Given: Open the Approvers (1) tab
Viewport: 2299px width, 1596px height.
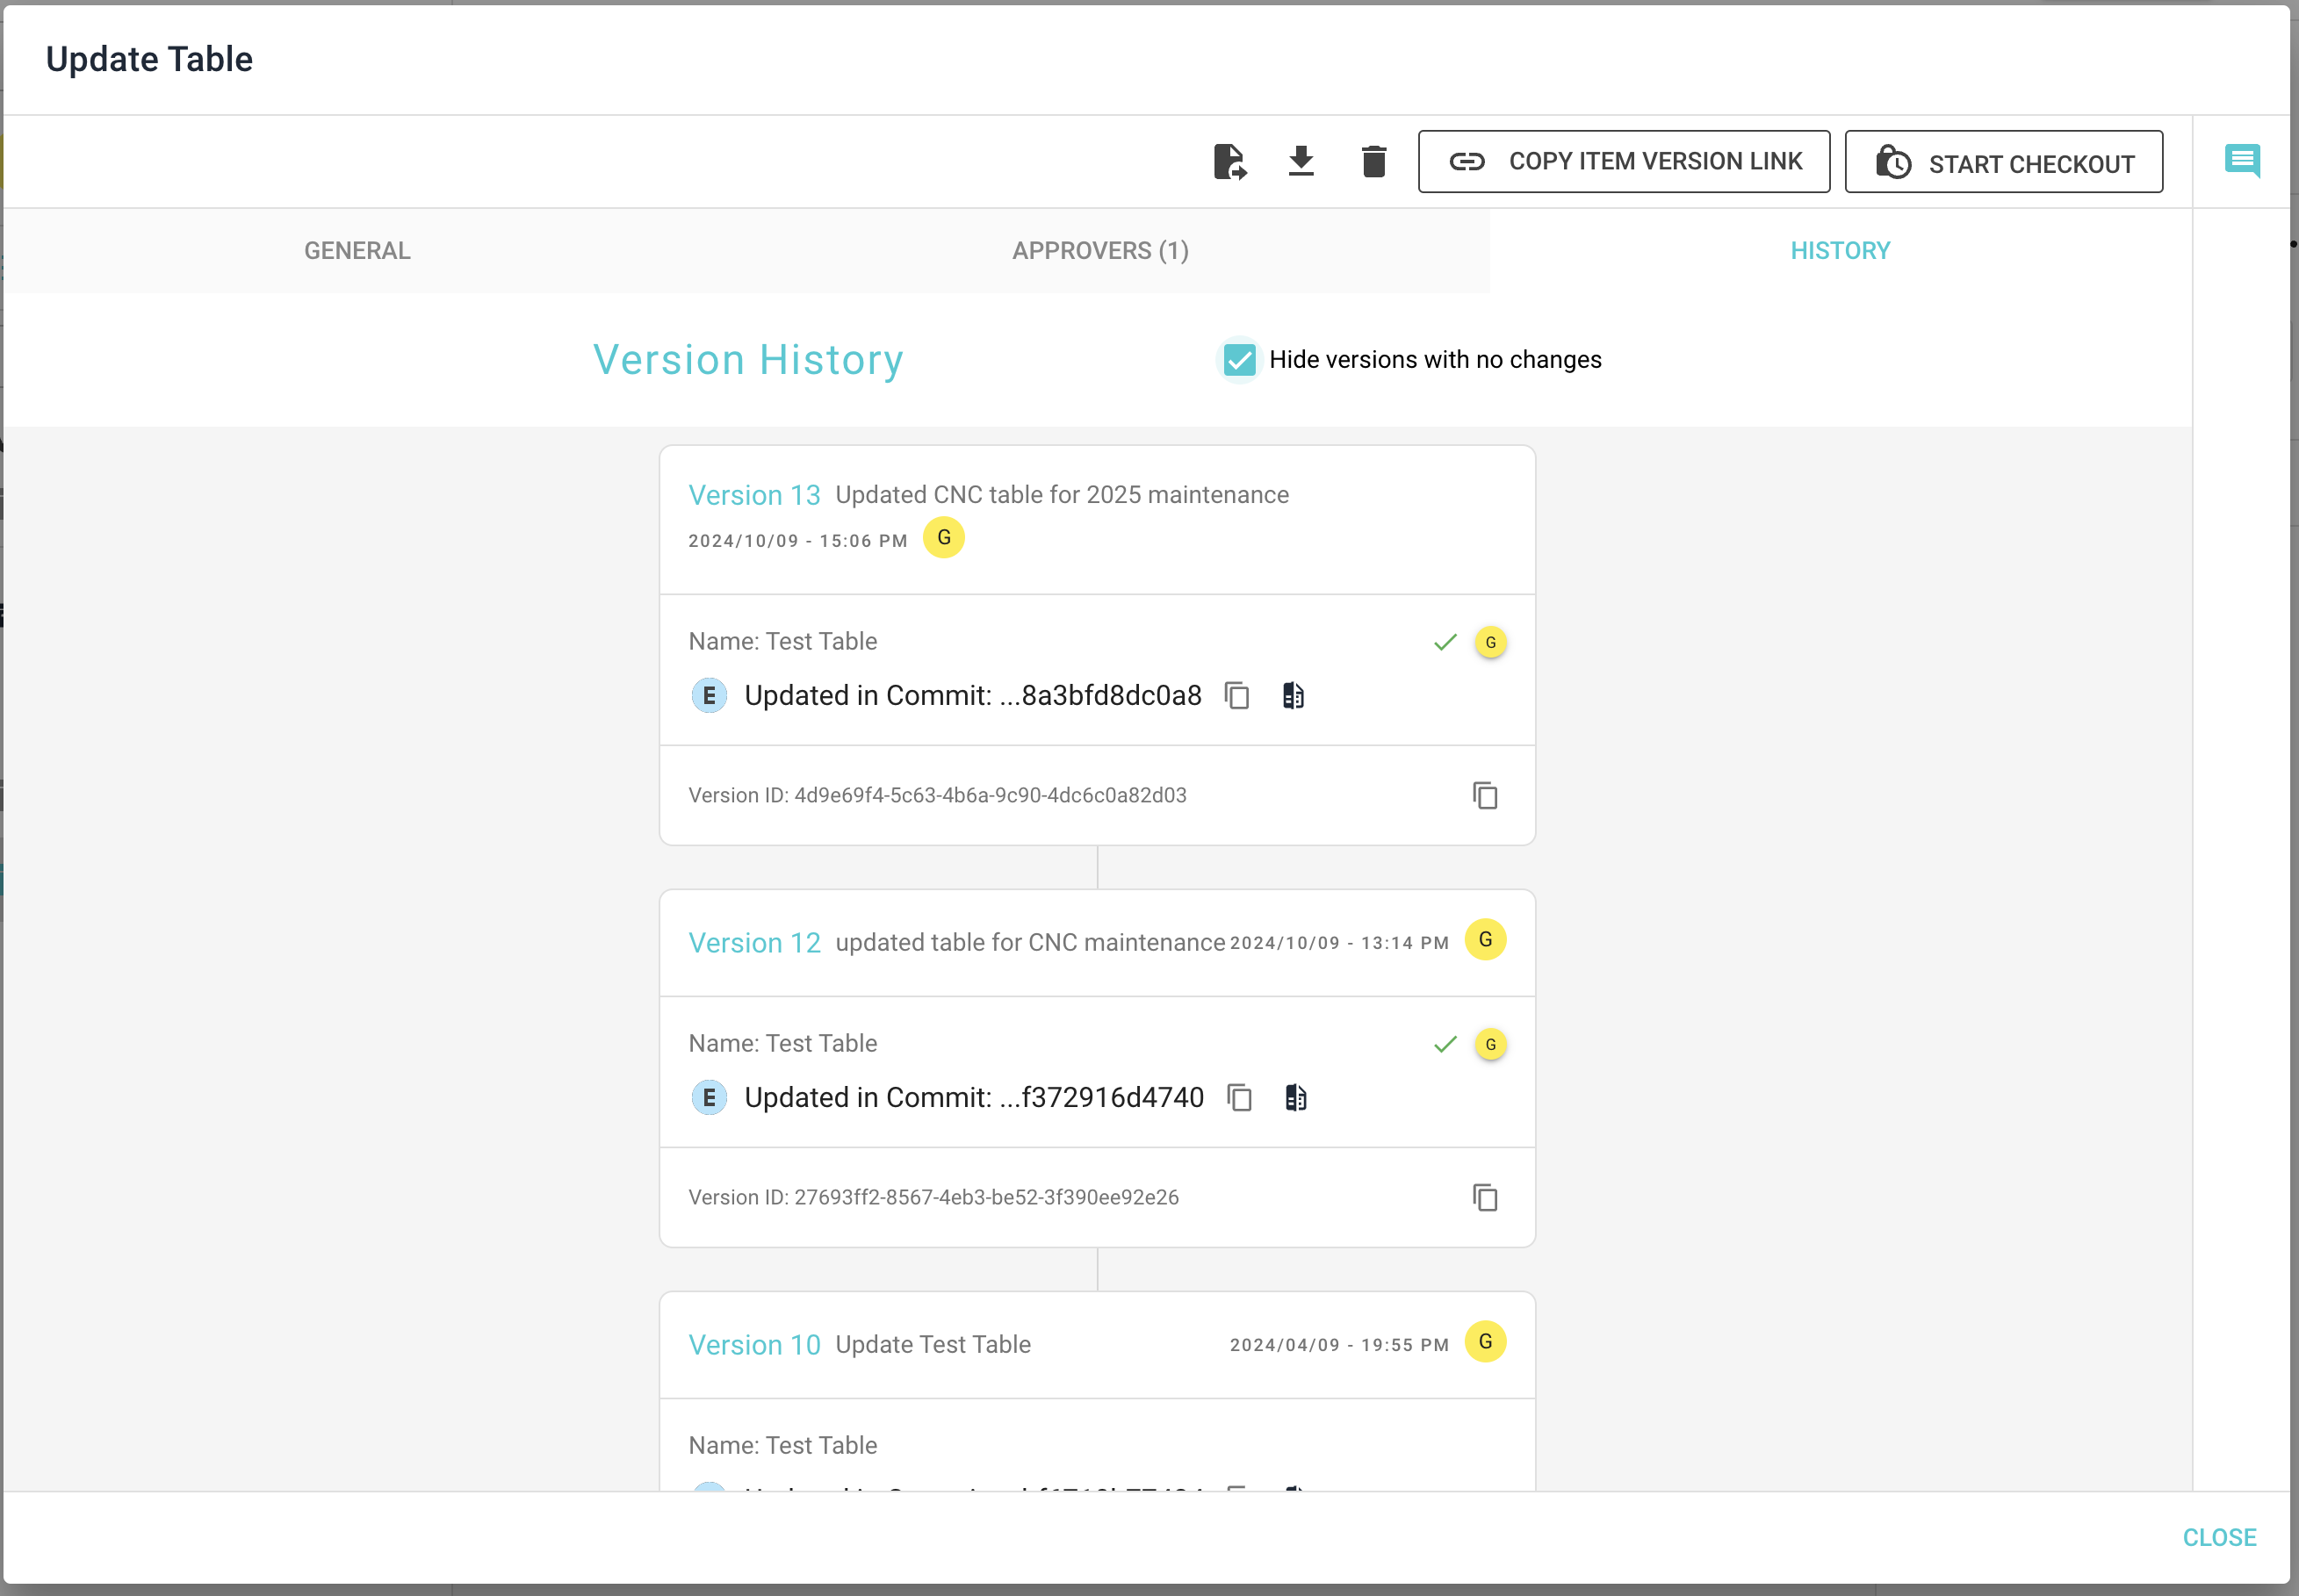Looking at the screenshot, I should 1100,251.
